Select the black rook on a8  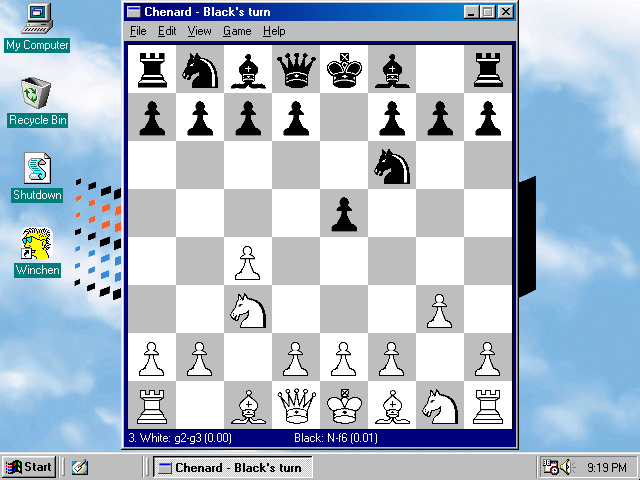pos(152,70)
